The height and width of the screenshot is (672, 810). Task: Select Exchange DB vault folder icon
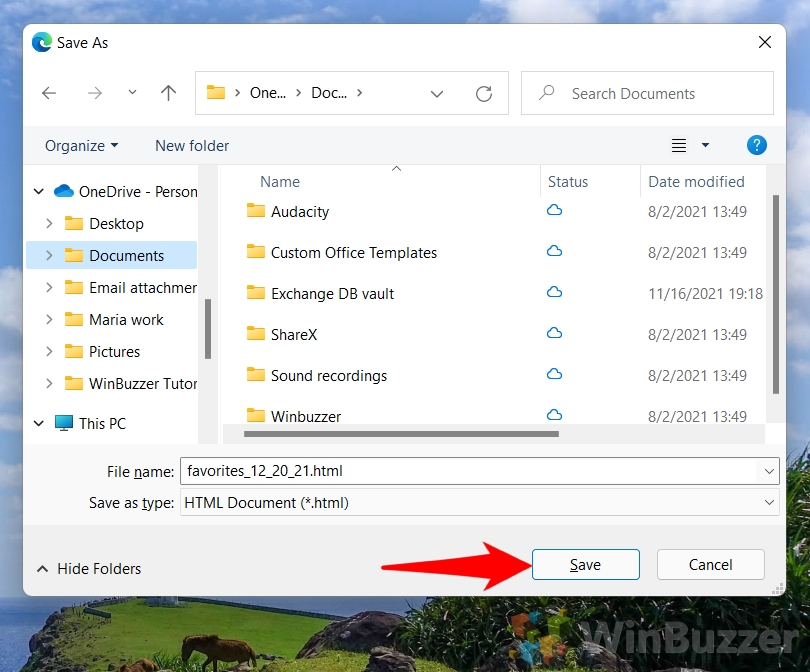tap(256, 292)
